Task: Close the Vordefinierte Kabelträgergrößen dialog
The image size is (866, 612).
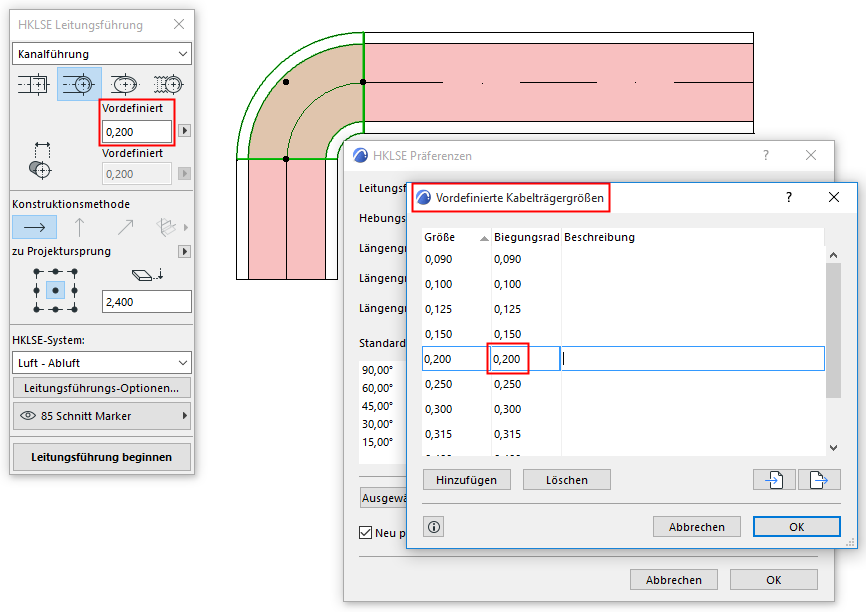Action: coord(834,197)
